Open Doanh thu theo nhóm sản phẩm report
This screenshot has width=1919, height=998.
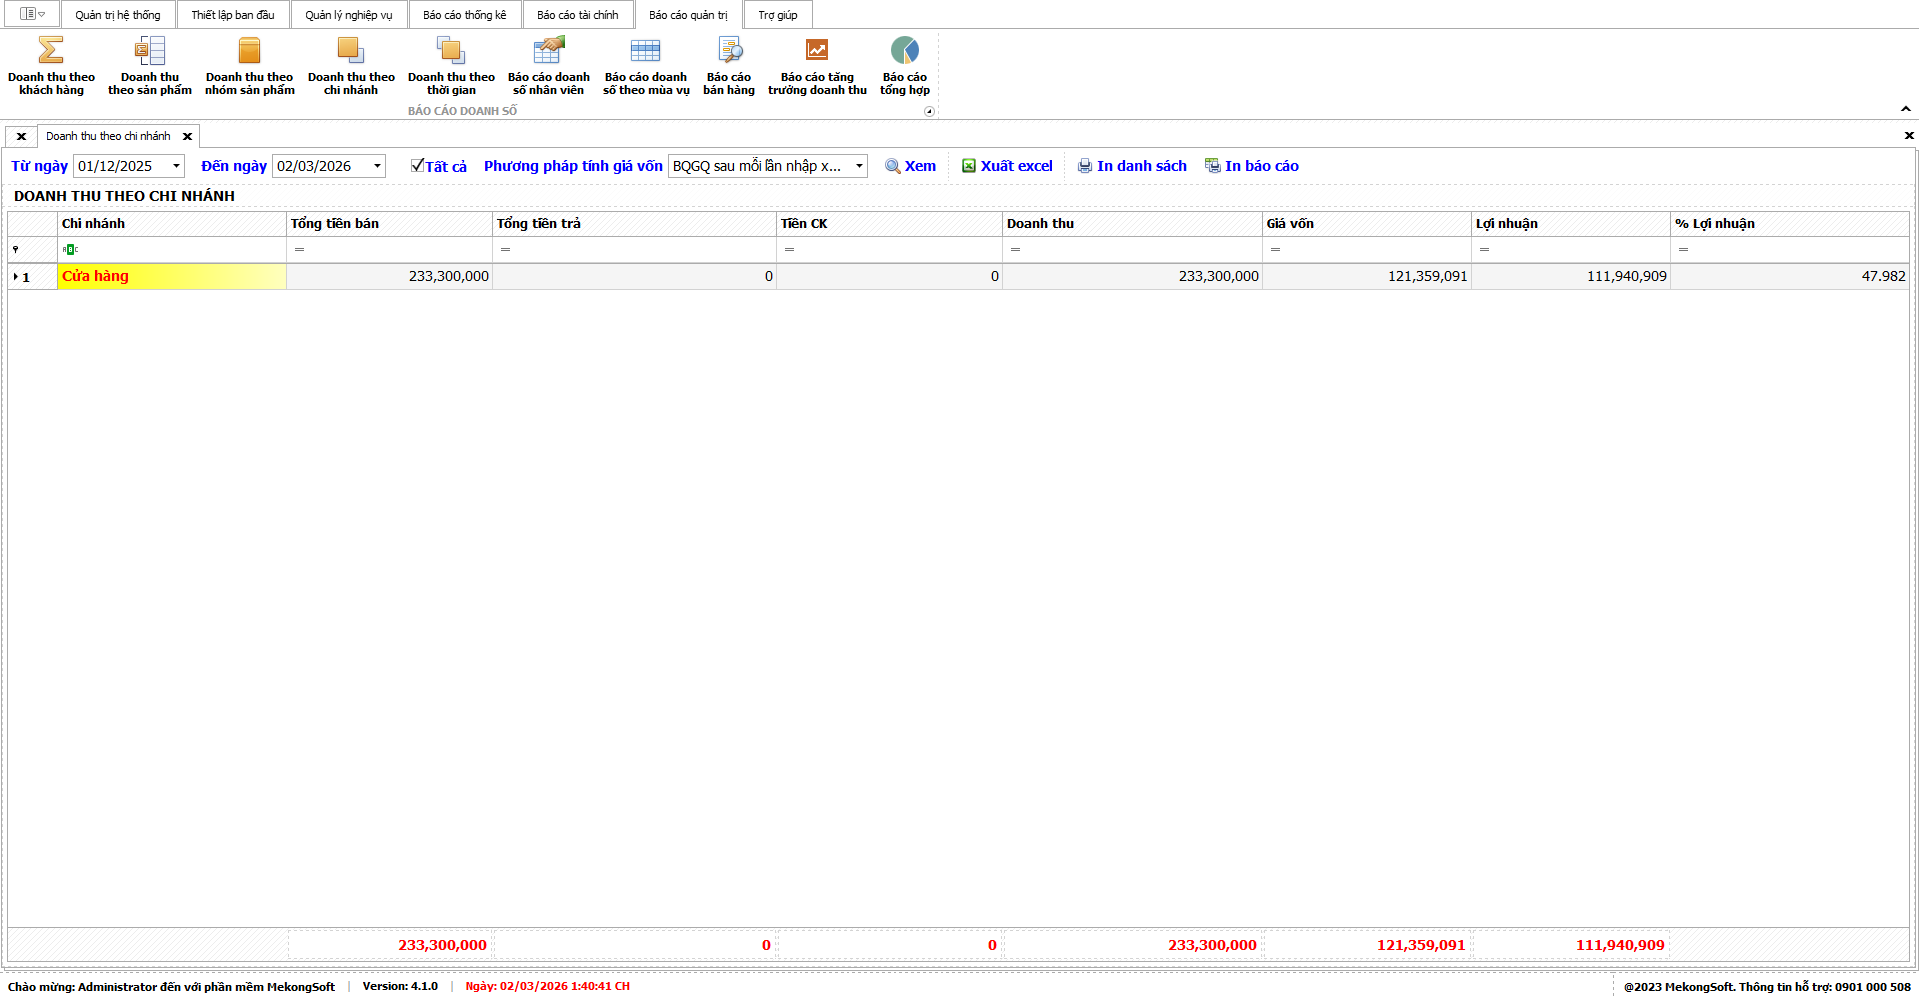[x=250, y=66]
